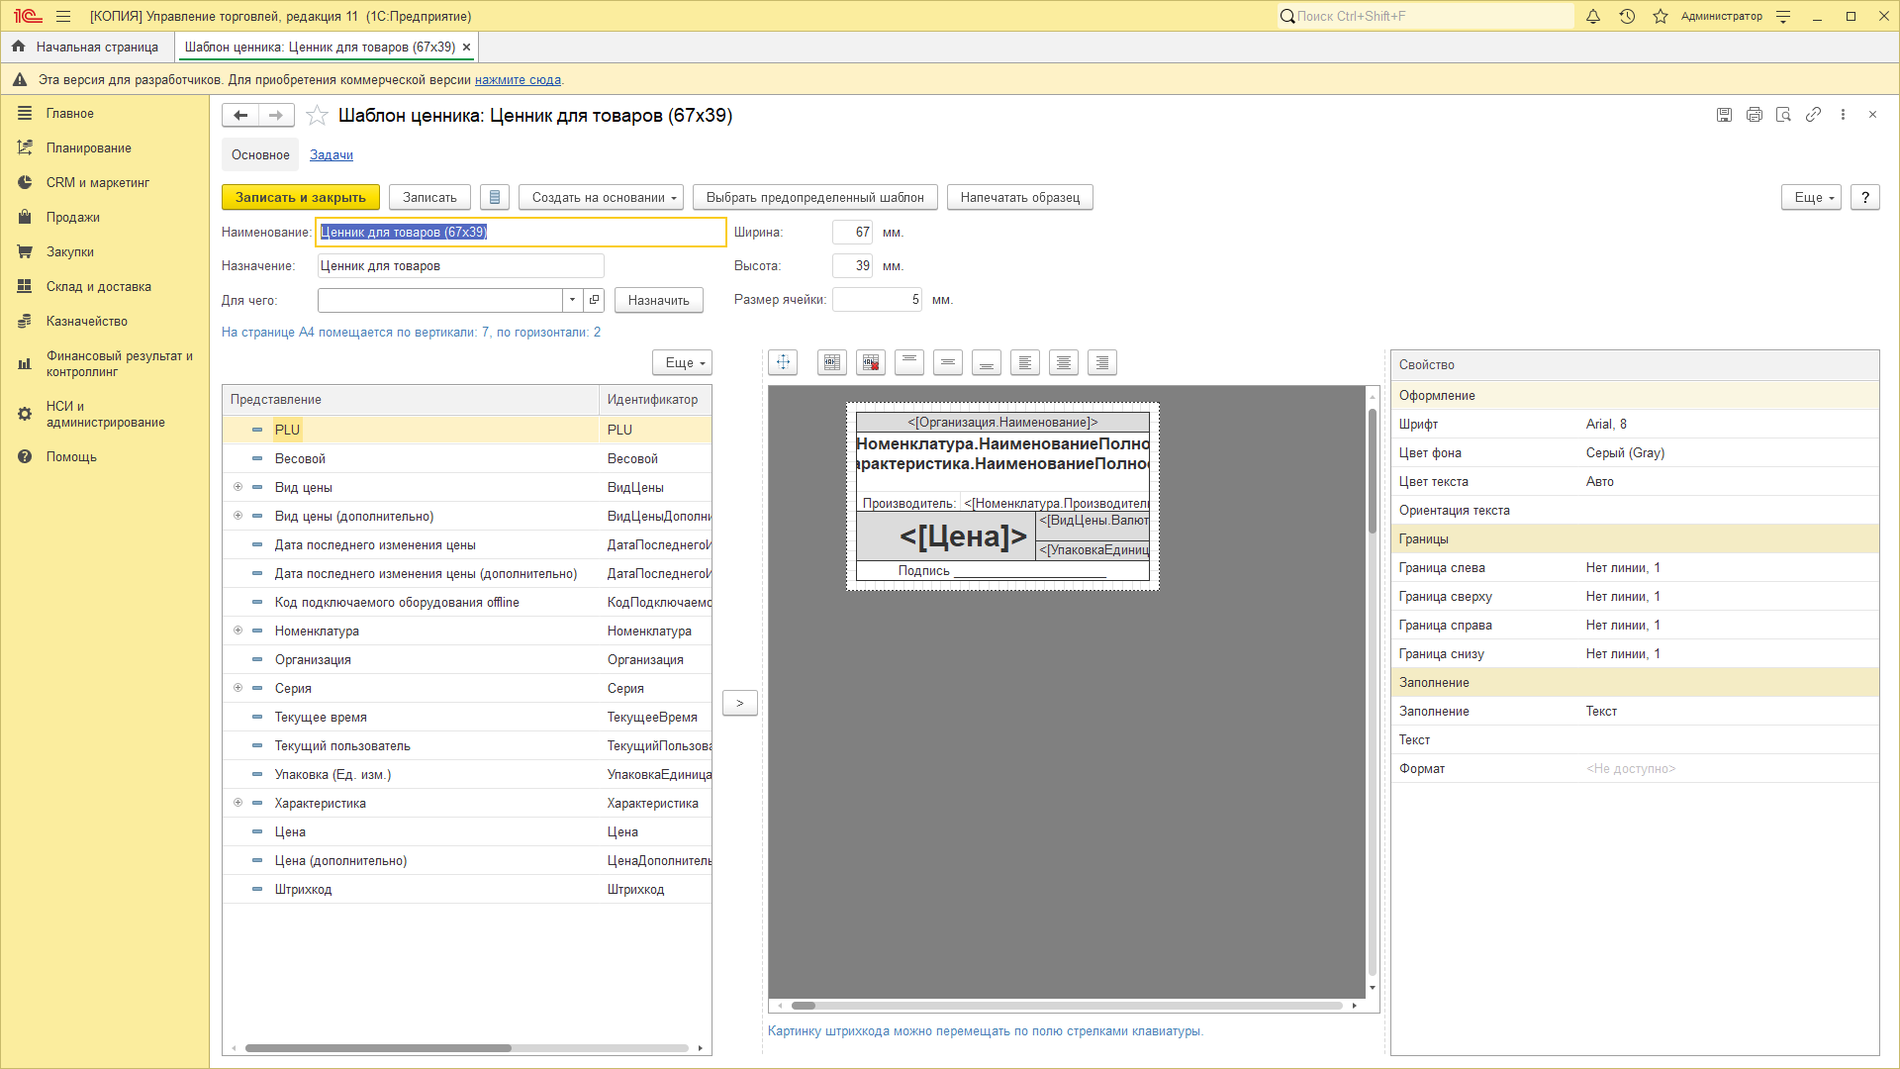This screenshot has height=1069, width=1900.
Task: Align text right in template editor
Action: click(x=1102, y=363)
